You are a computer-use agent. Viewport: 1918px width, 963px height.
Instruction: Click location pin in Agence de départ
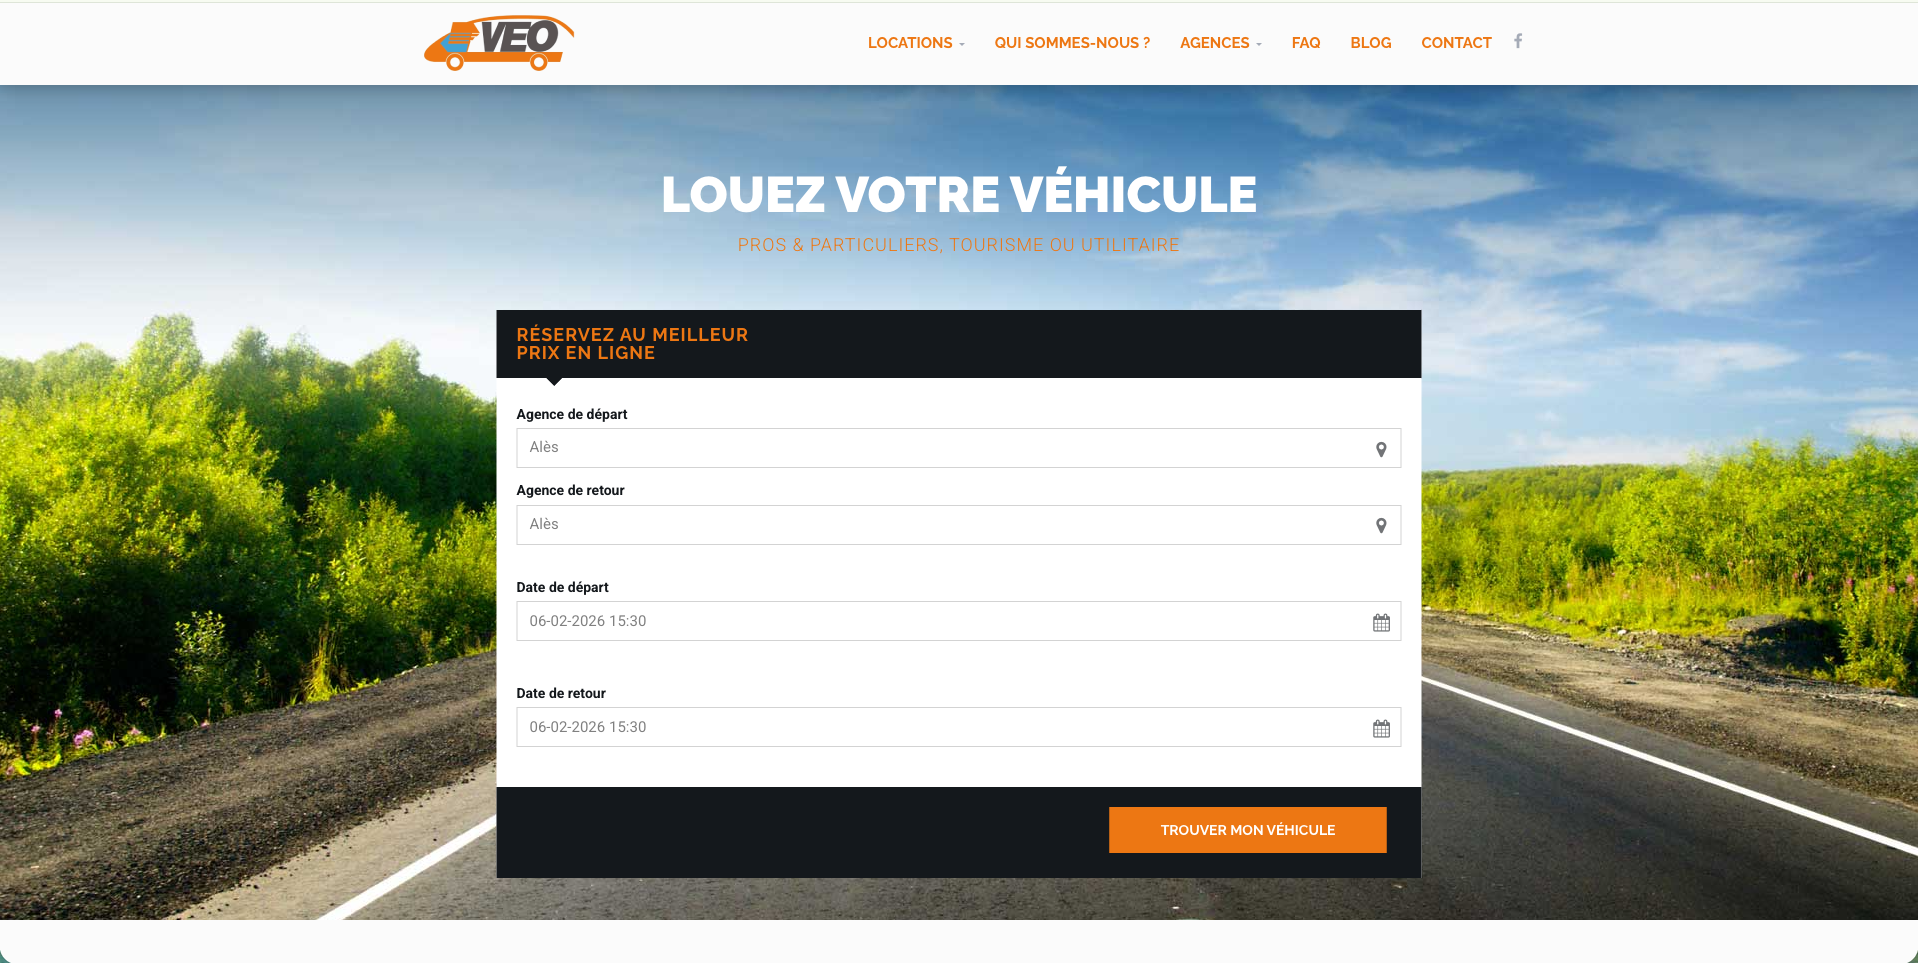[1380, 449]
